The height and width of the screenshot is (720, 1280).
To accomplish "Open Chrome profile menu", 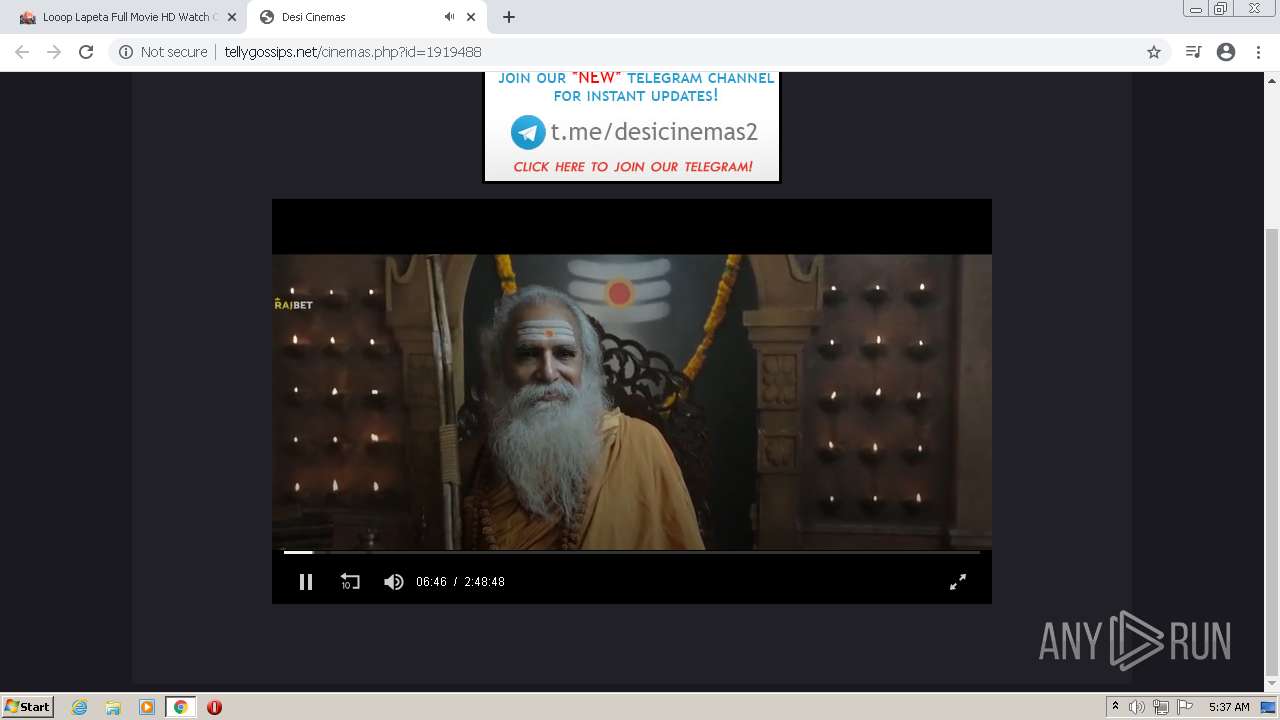I will pyautogui.click(x=1226, y=52).
